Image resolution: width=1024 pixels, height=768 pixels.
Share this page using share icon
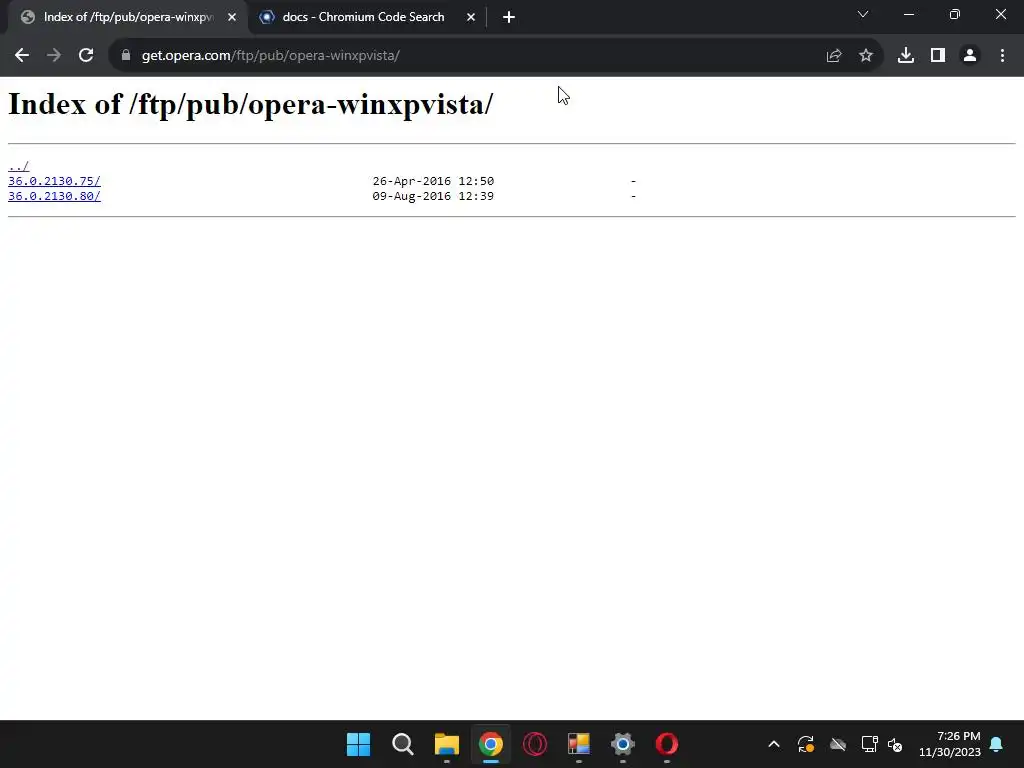[x=834, y=56]
